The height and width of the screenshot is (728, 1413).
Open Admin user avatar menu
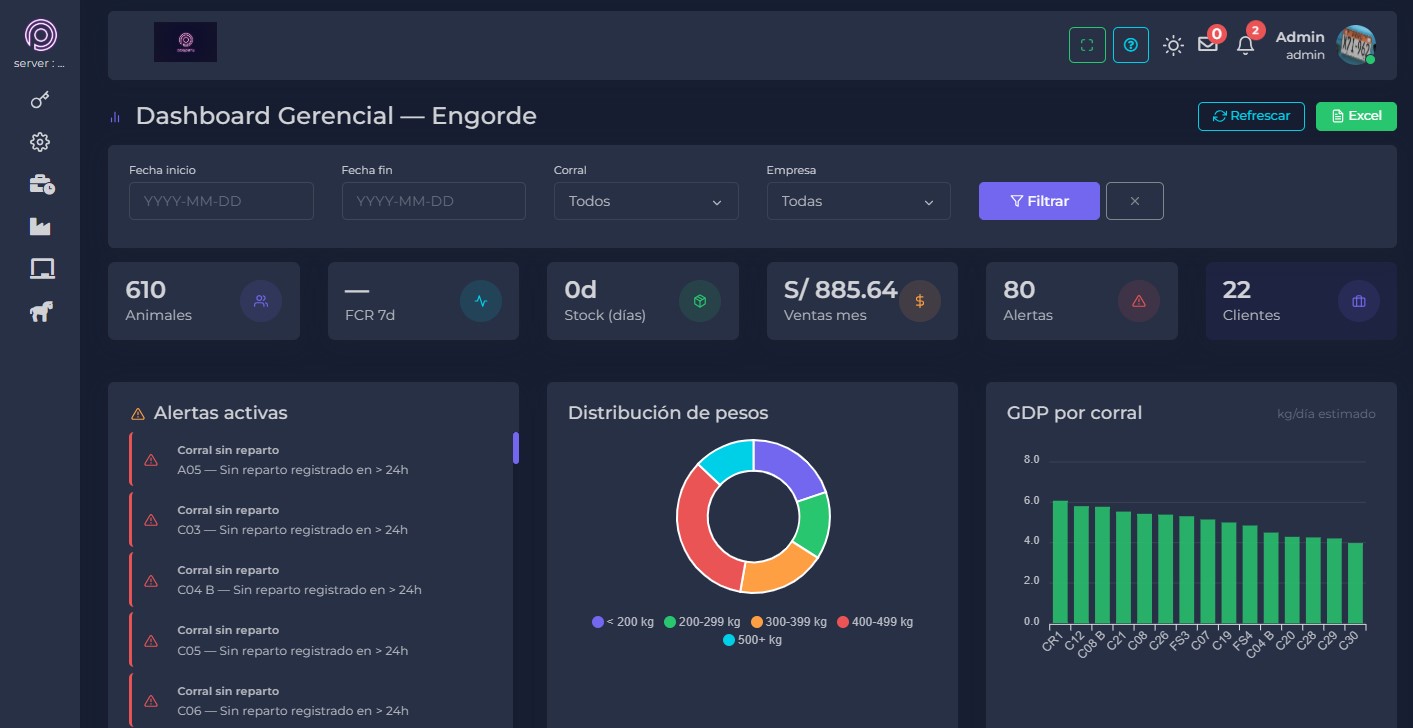coord(1357,45)
